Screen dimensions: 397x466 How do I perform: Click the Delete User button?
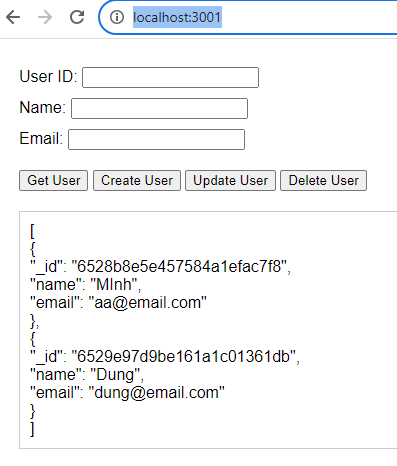click(x=323, y=181)
